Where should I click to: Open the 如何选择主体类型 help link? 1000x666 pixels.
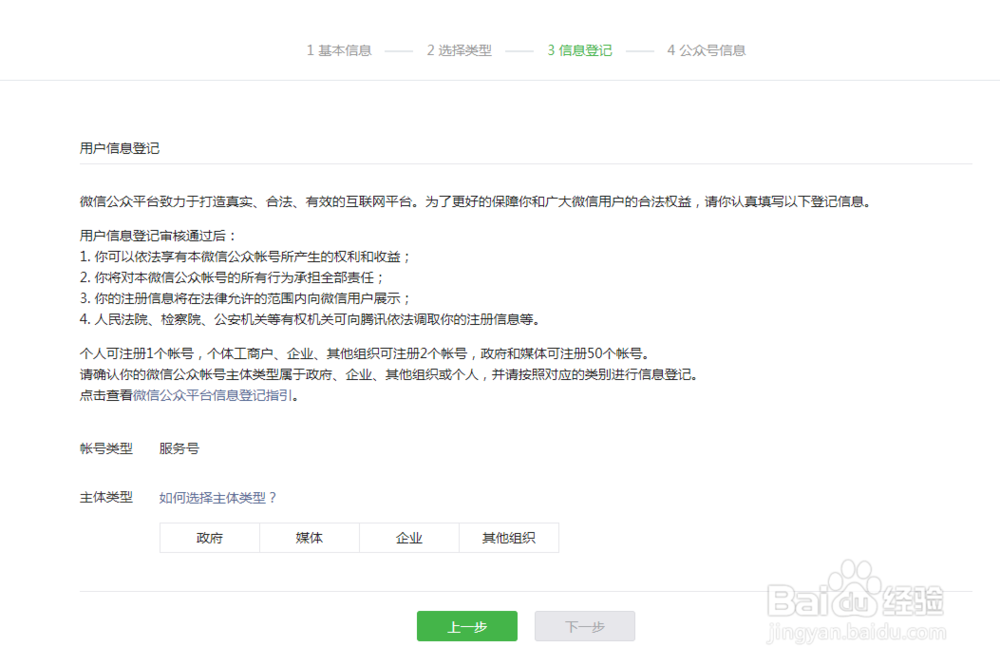pyautogui.click(x=215, y=497)
